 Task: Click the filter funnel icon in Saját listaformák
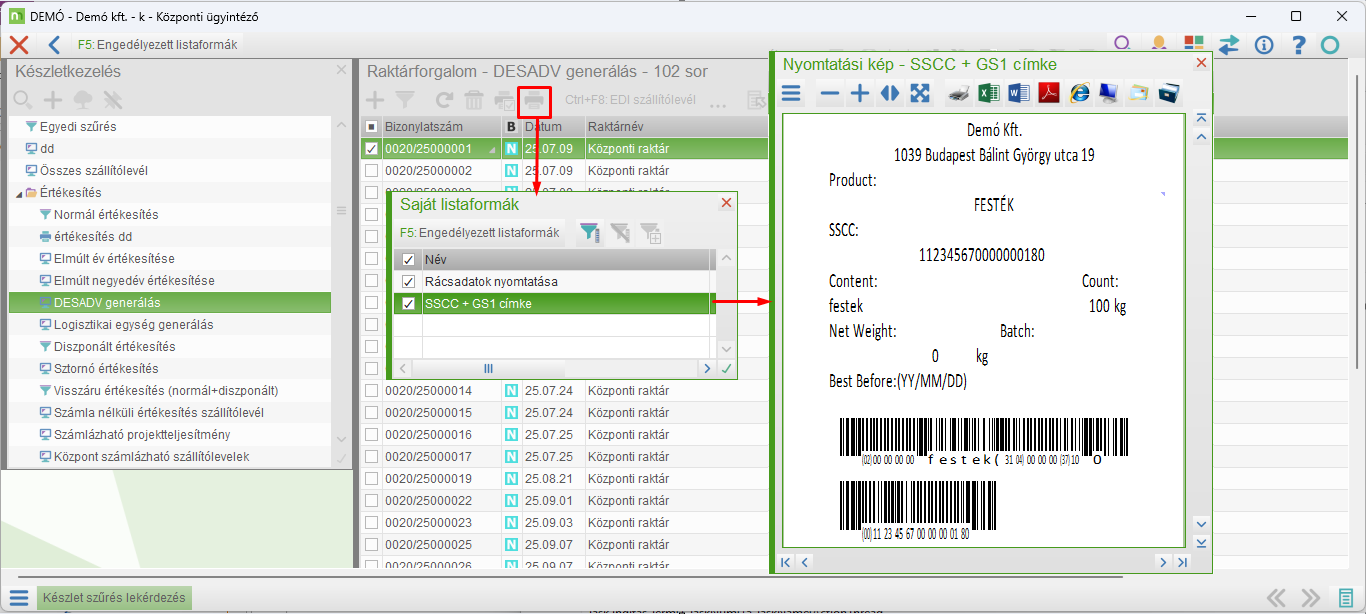click(589, 233)
